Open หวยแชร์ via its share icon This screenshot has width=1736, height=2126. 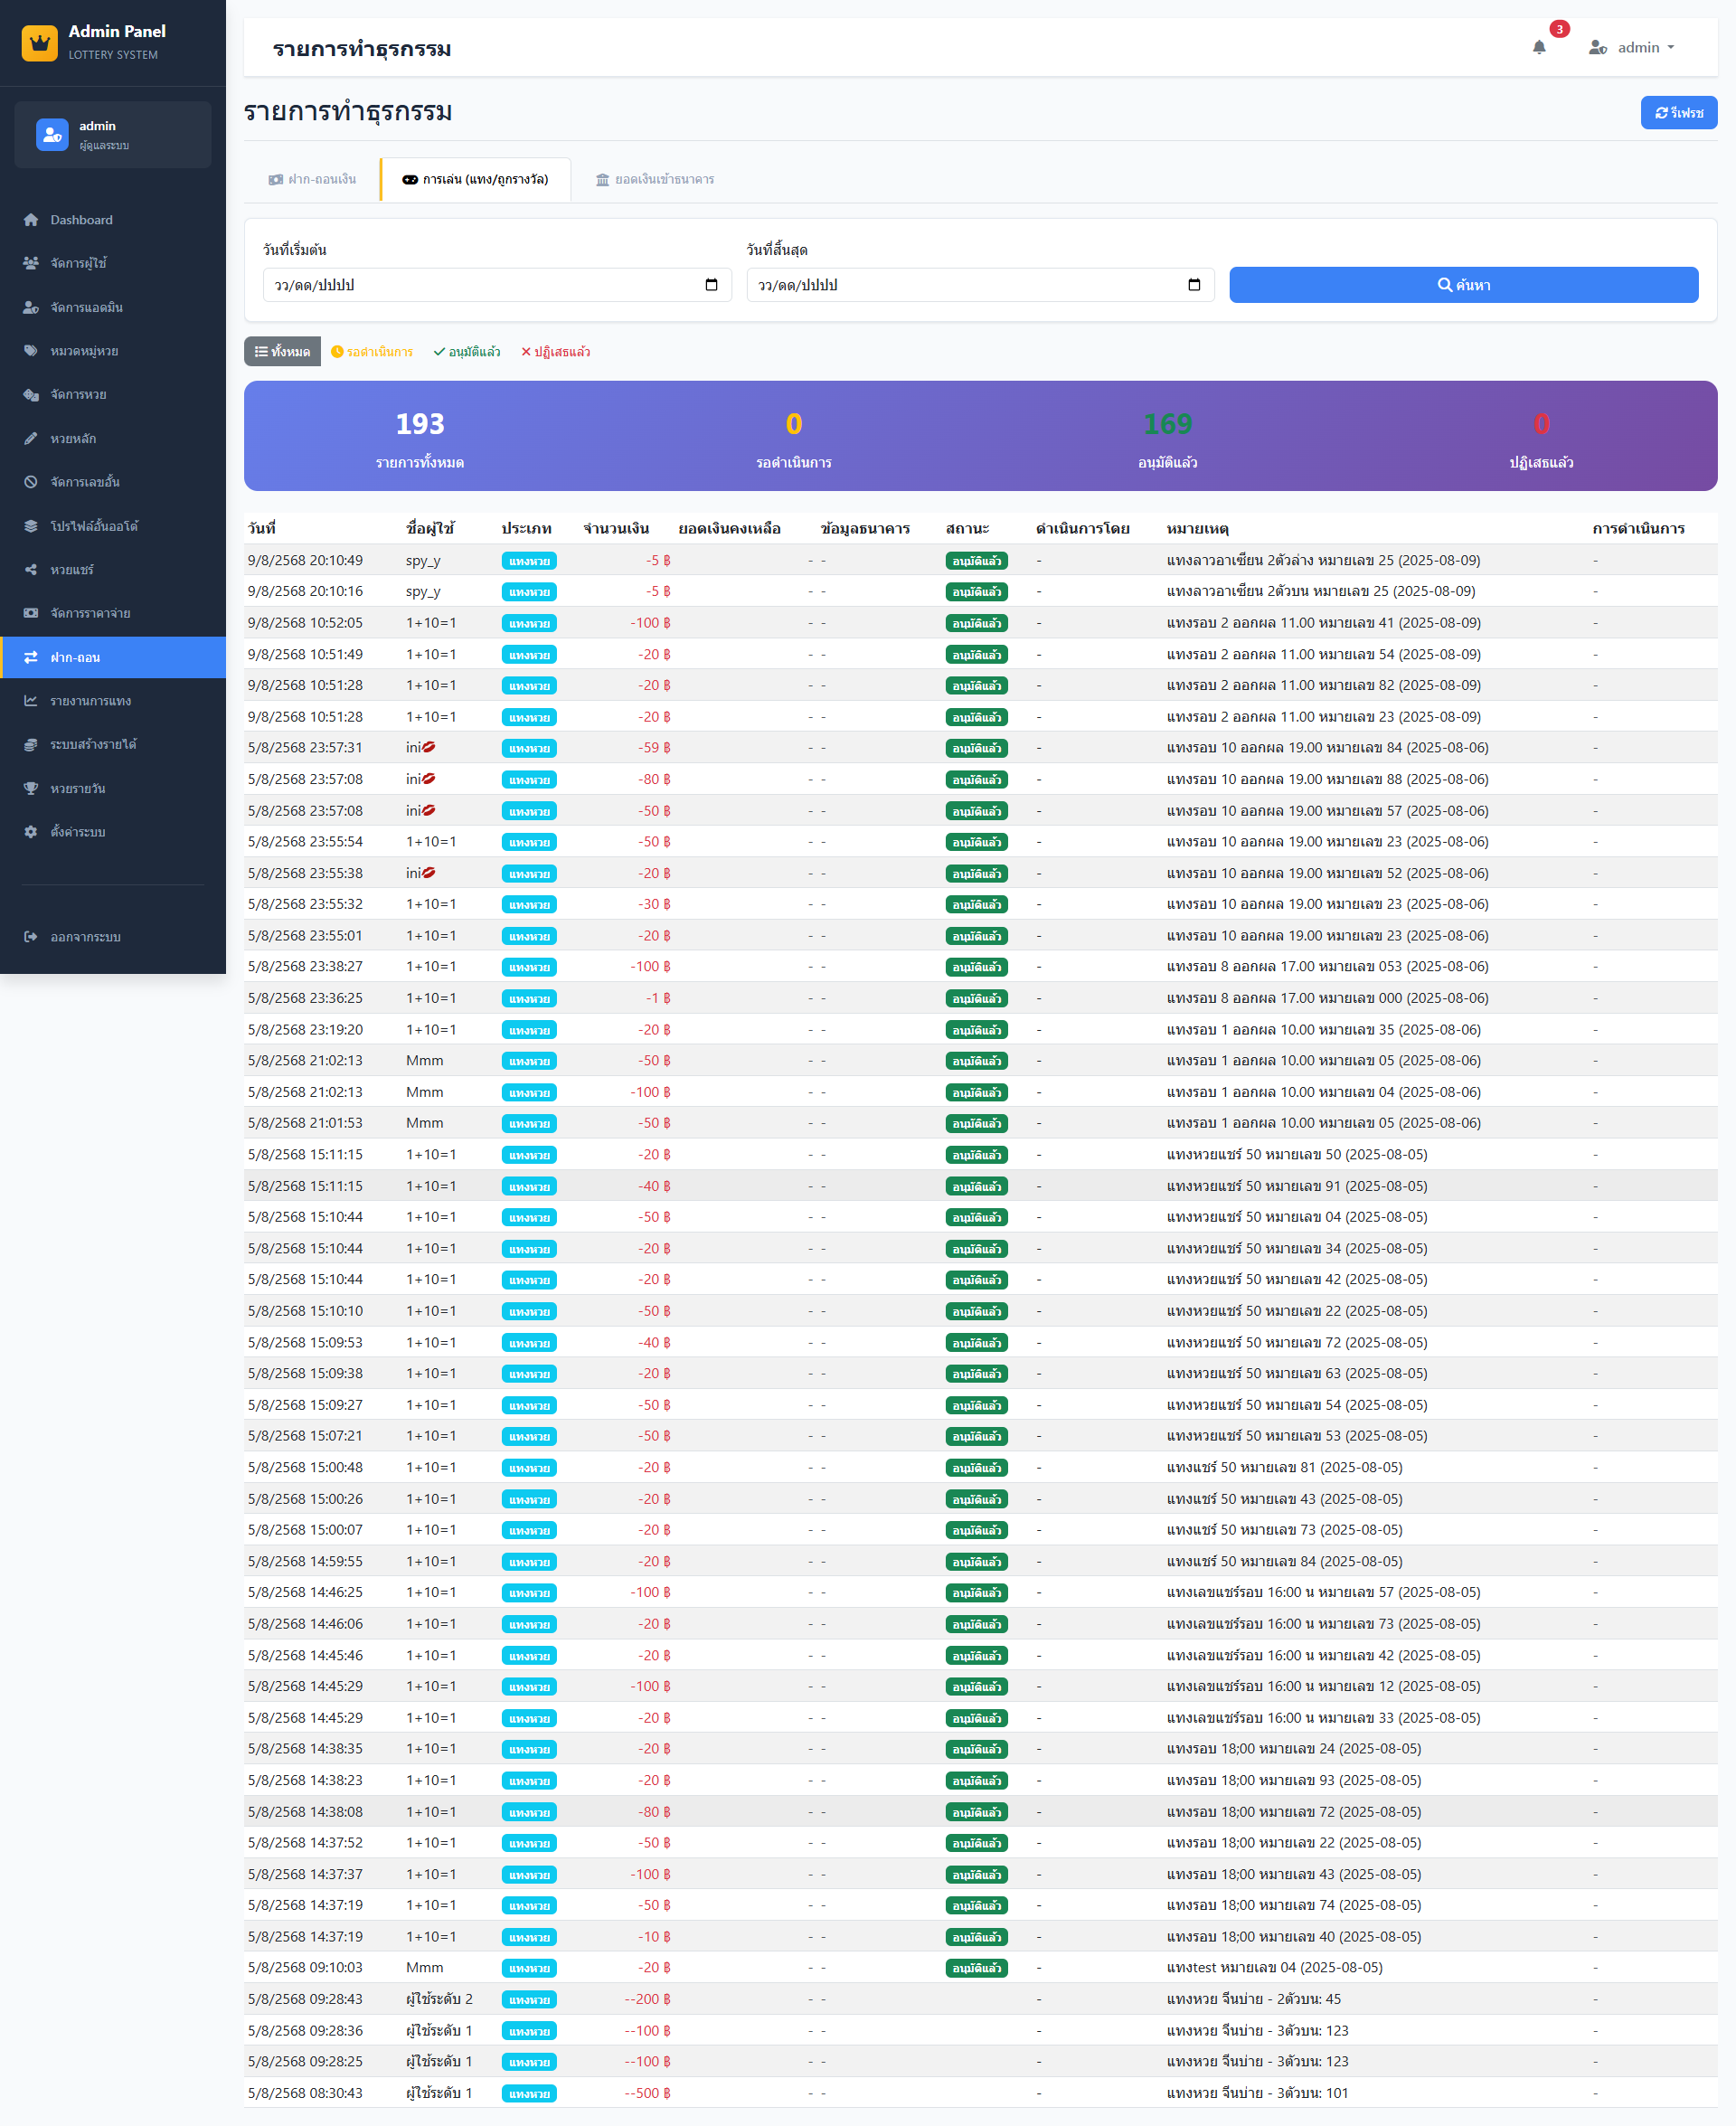31,569
